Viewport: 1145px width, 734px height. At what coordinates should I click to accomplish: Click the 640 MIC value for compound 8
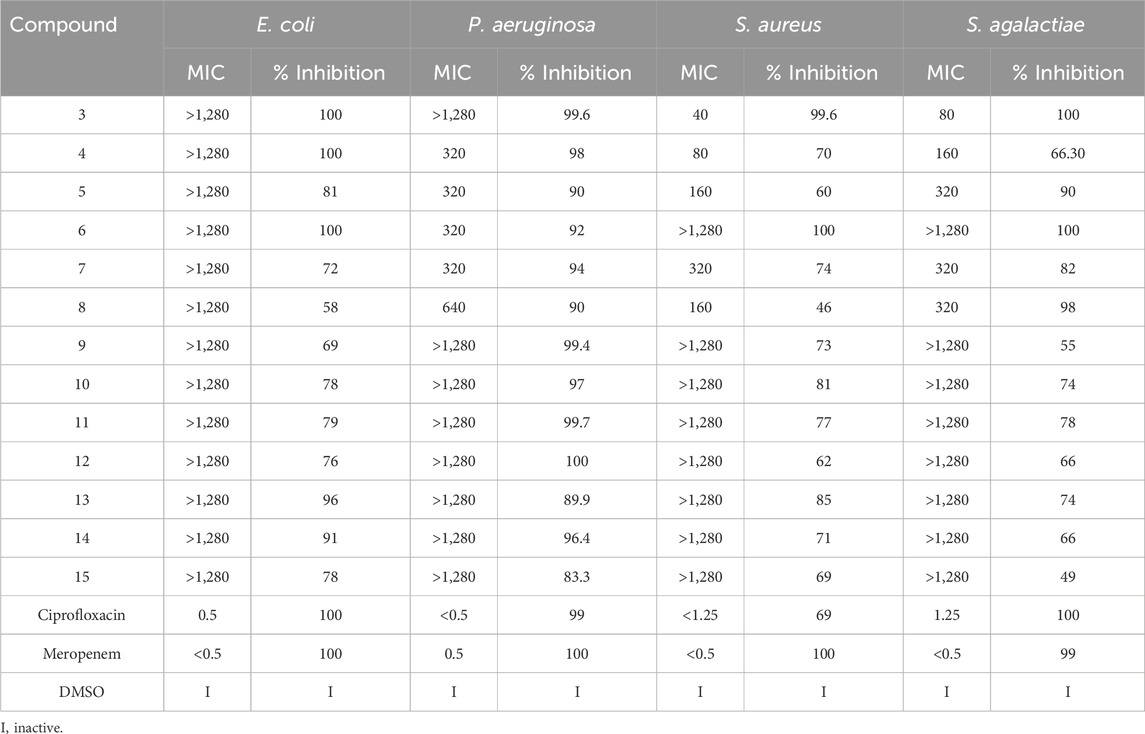[454, 307]
